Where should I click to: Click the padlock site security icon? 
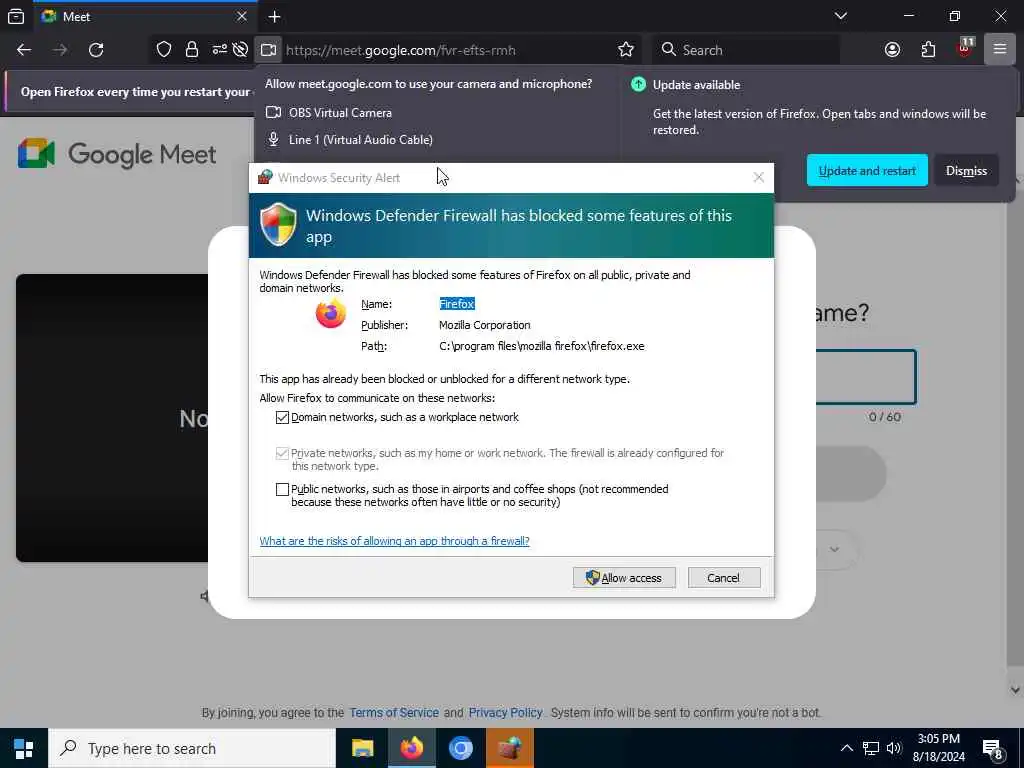(x=191, y=50)
